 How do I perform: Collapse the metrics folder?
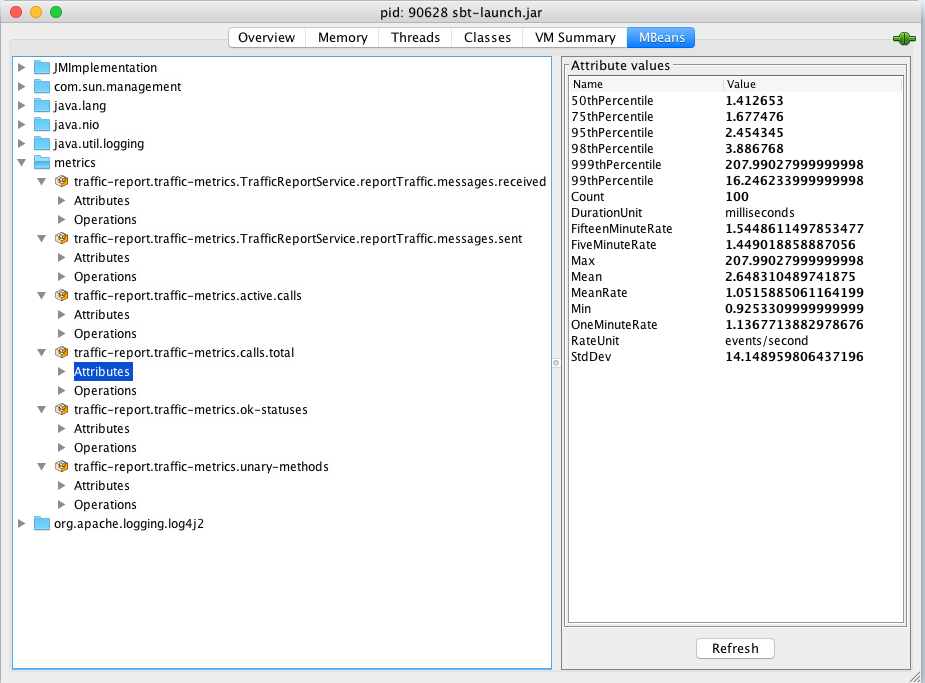point(22,162)
